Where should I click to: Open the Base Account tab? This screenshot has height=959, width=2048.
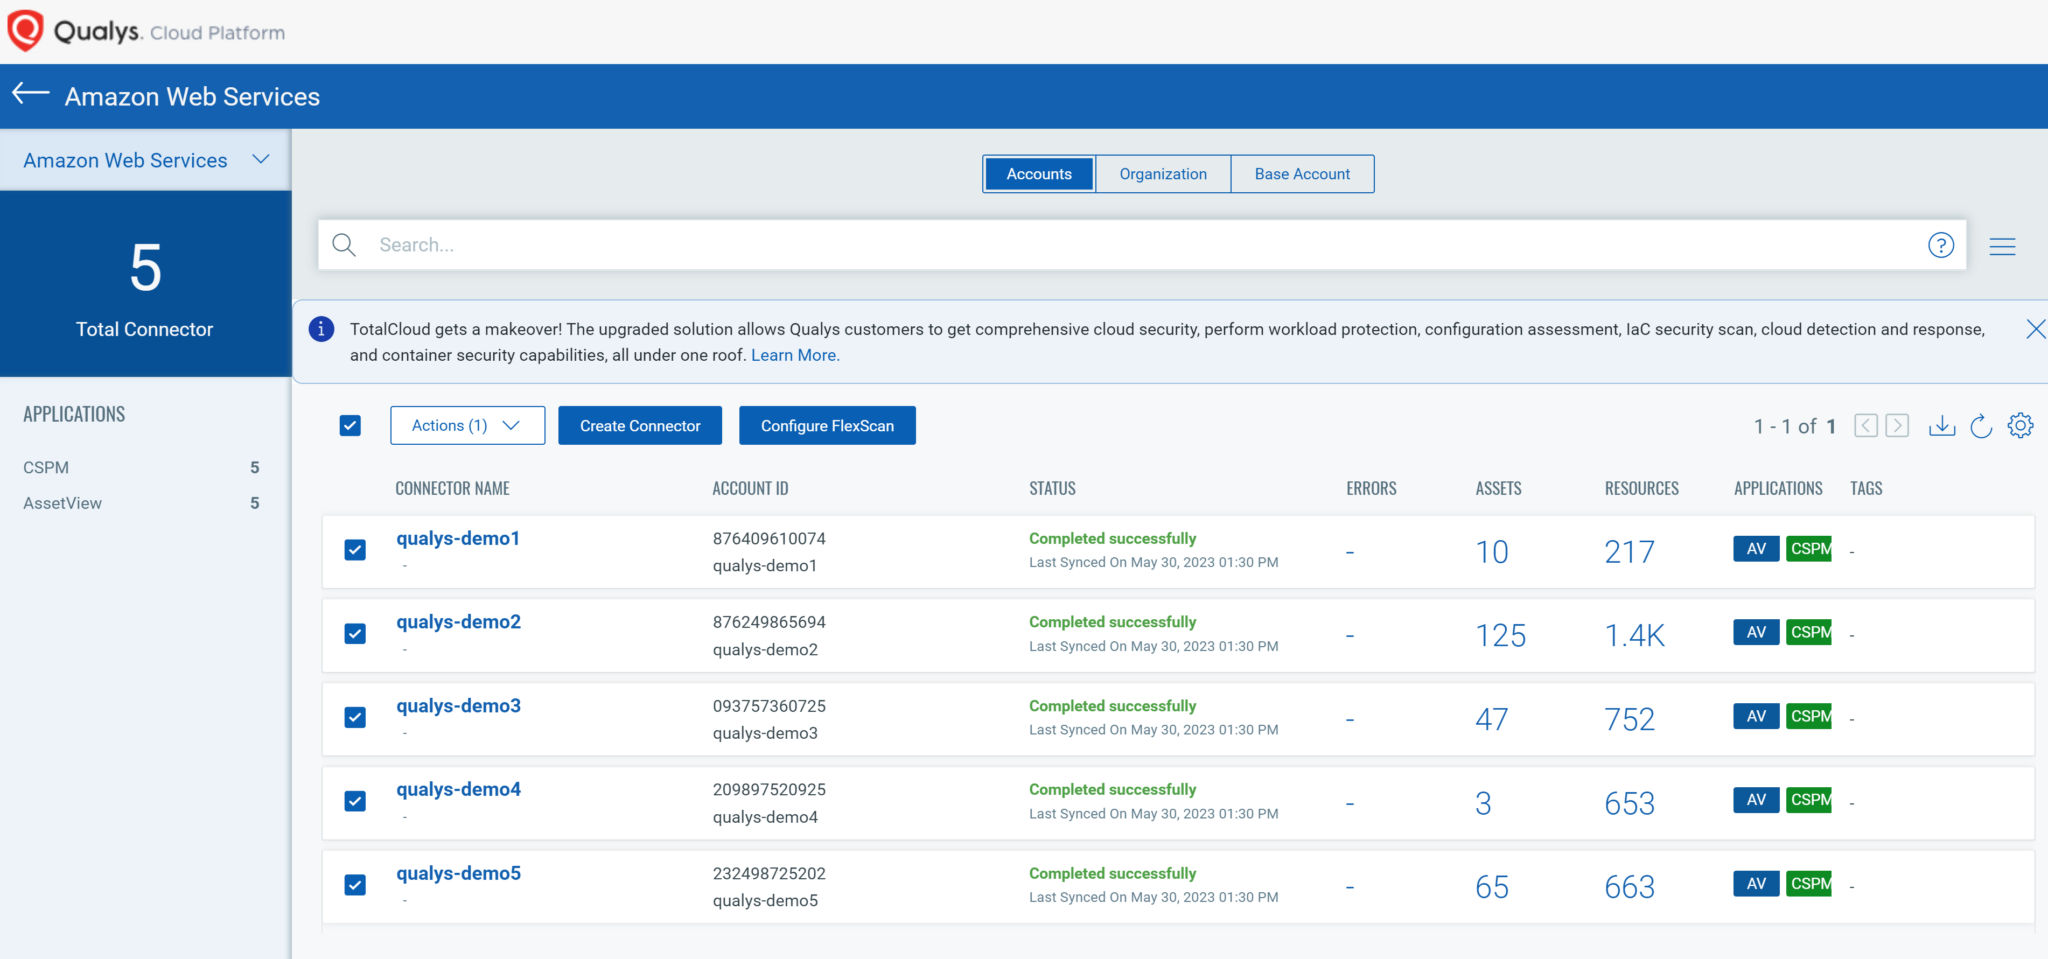[x=1302, y=173]
